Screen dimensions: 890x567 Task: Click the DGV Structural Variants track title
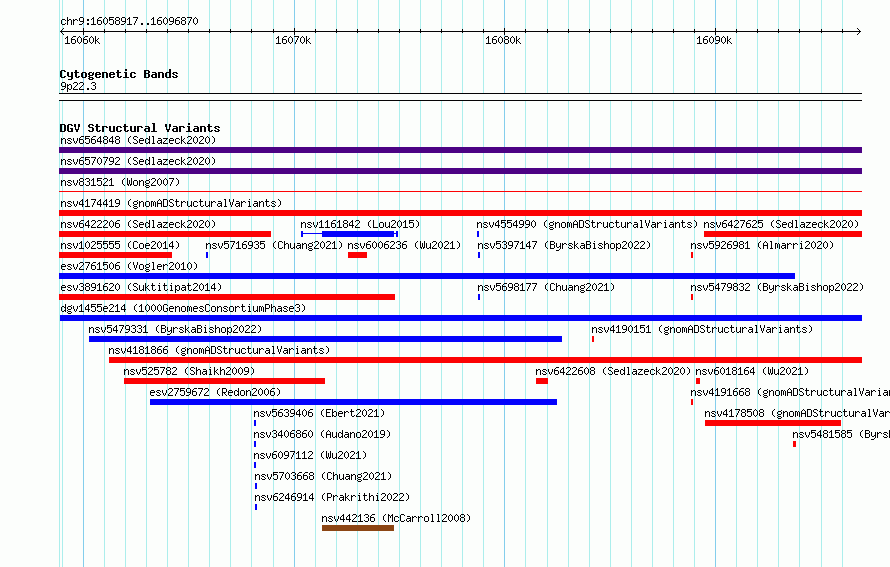140,128
